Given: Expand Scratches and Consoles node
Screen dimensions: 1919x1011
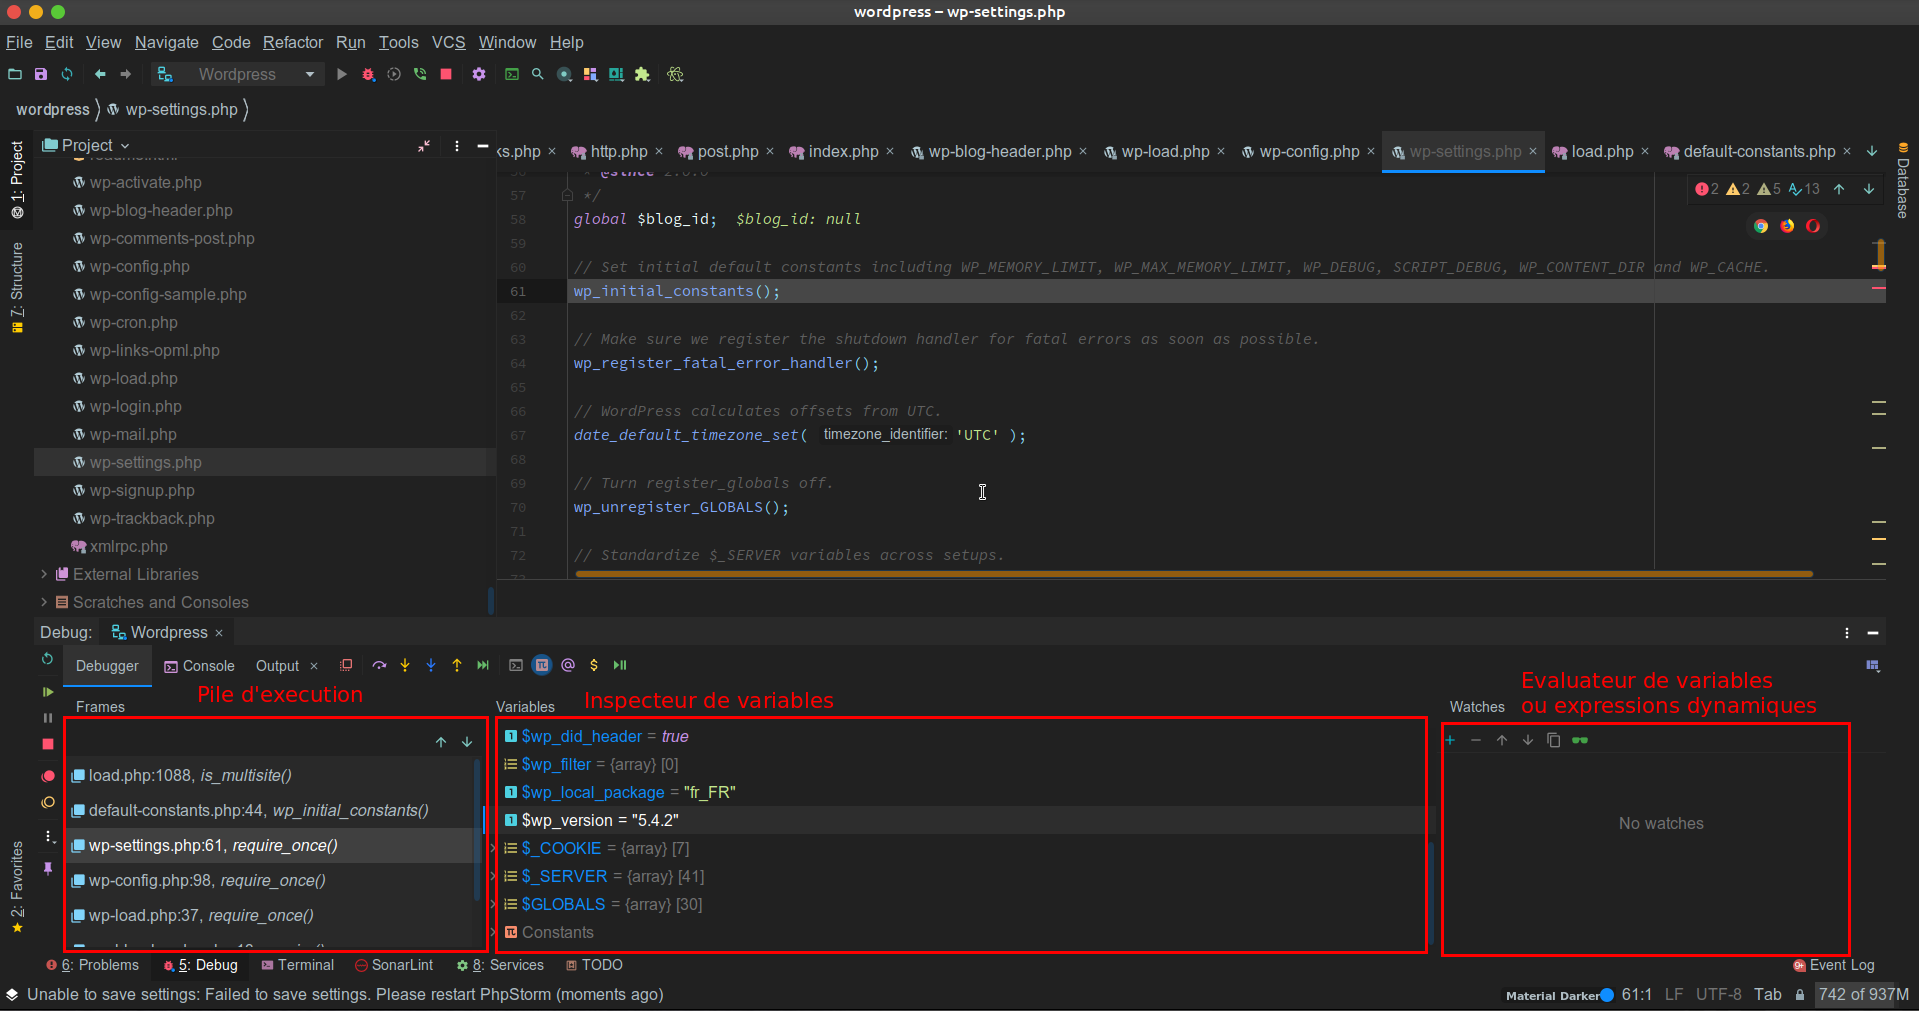Looking at the screenshot, I should (x=44, y=602).
